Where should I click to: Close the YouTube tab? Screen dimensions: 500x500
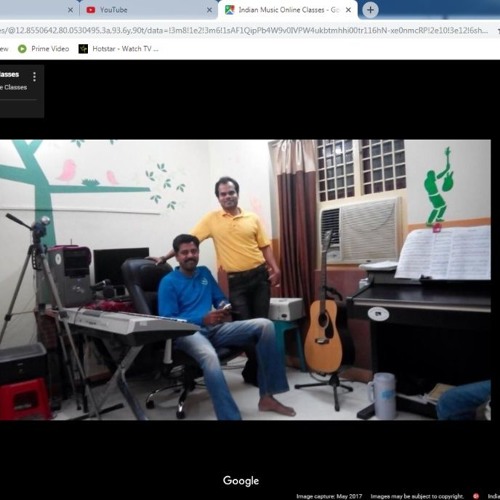tap(209, 10)
